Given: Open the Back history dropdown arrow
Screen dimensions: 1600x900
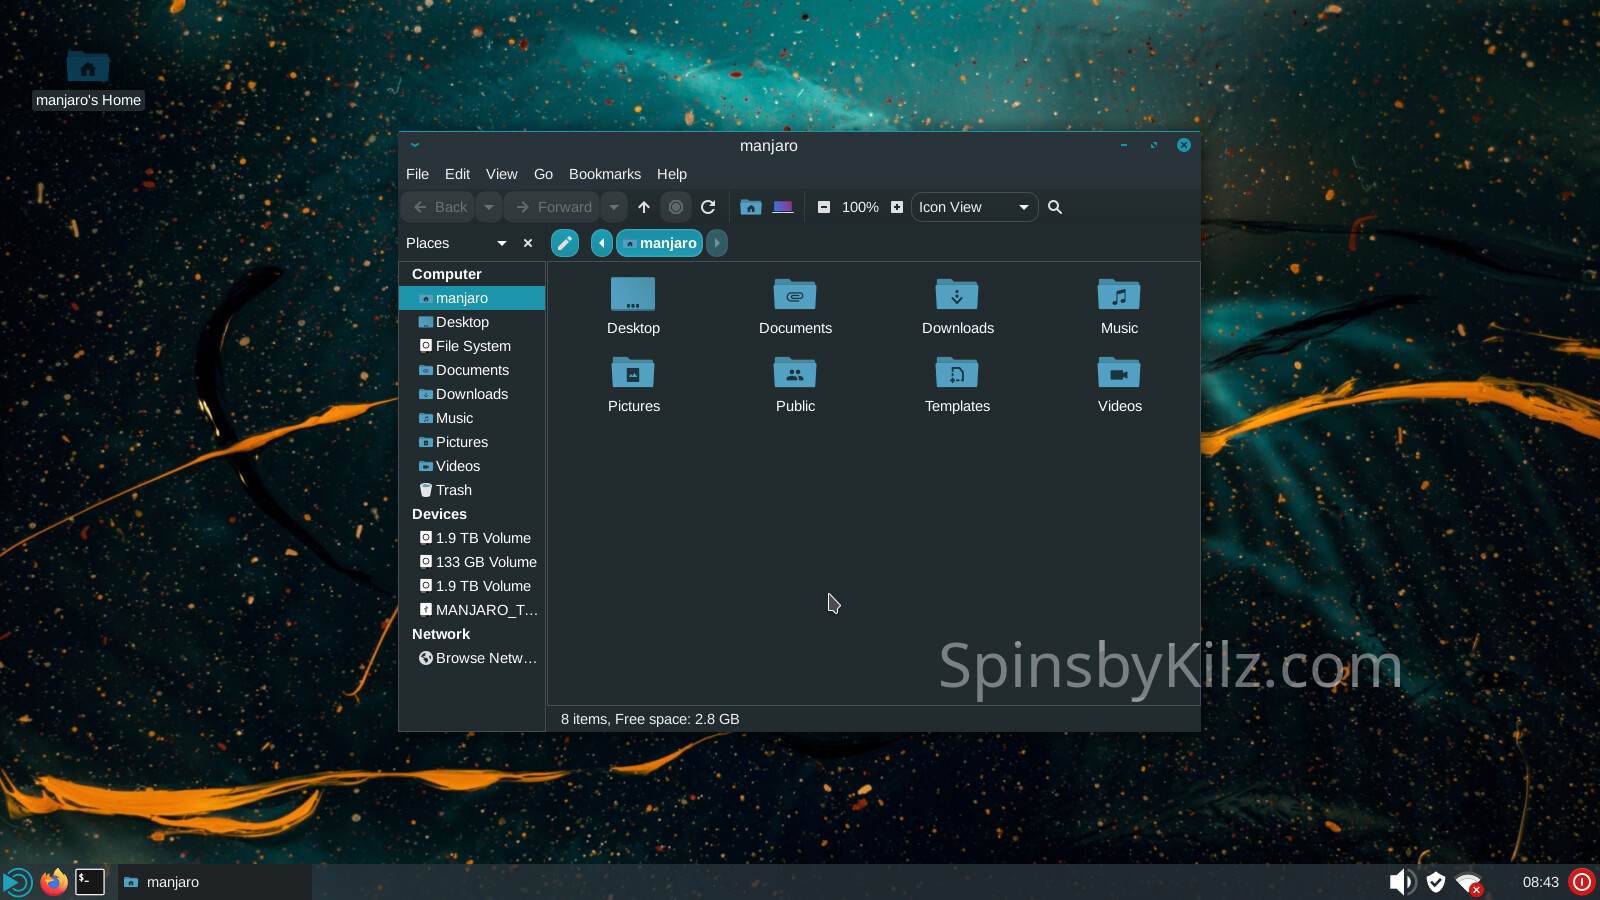Looking at the screenshot, I should click(489, 207).
